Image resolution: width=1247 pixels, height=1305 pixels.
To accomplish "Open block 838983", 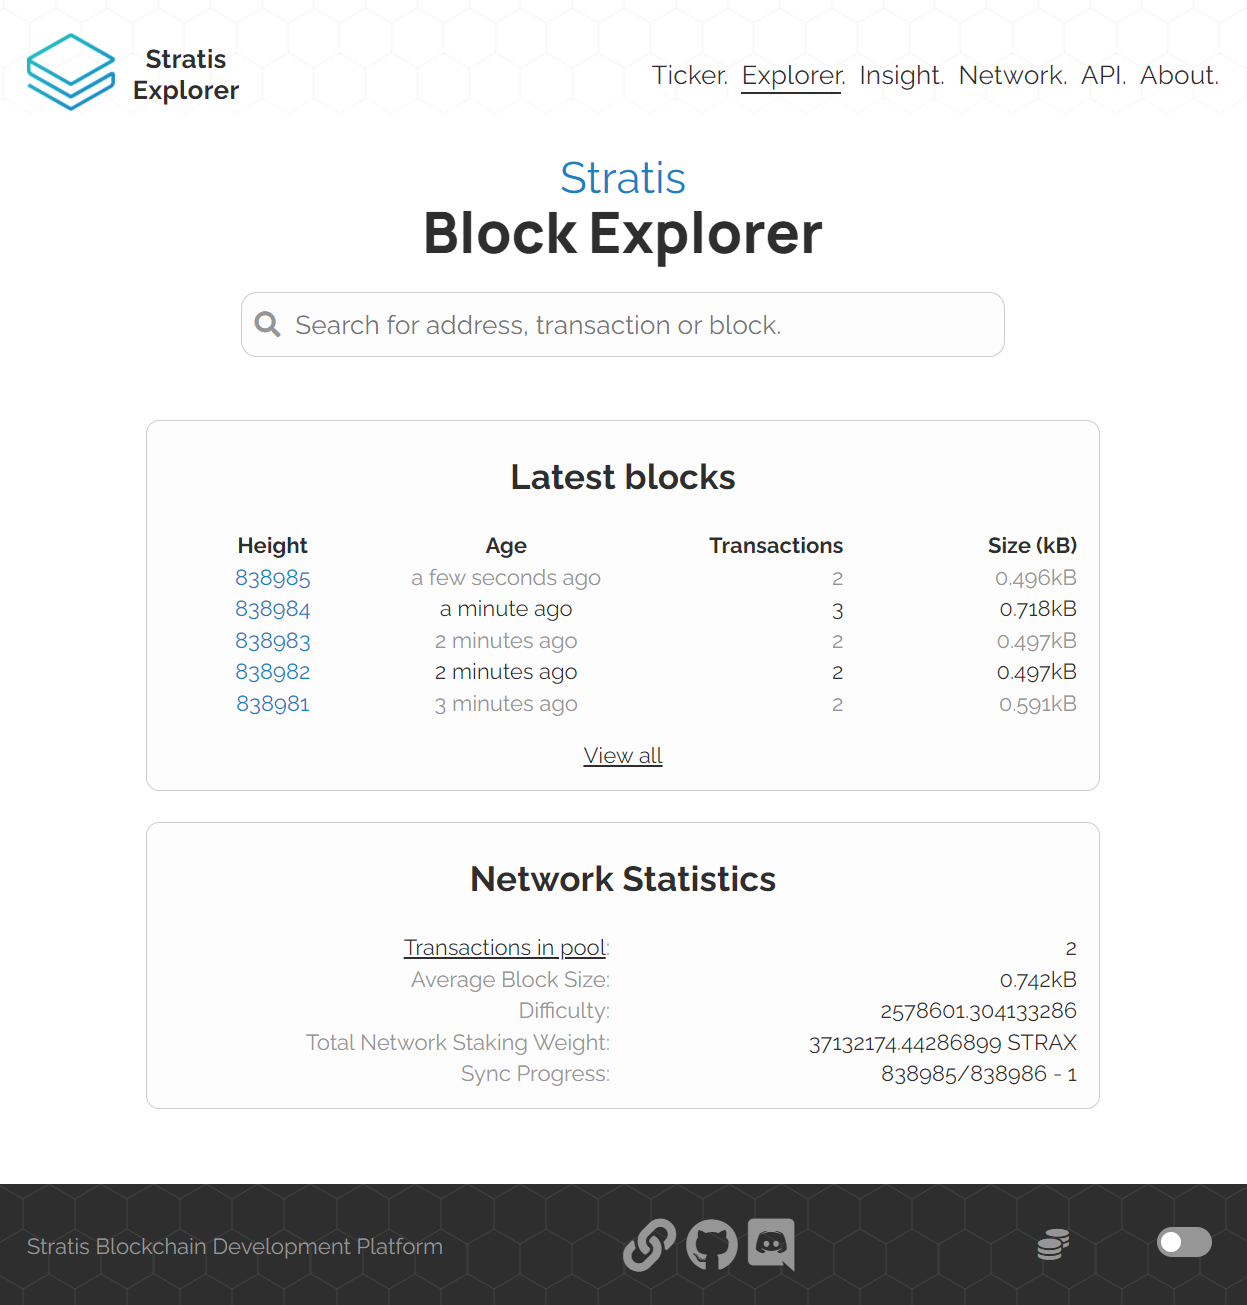I will pyautogui.click(x=273, y=641).
